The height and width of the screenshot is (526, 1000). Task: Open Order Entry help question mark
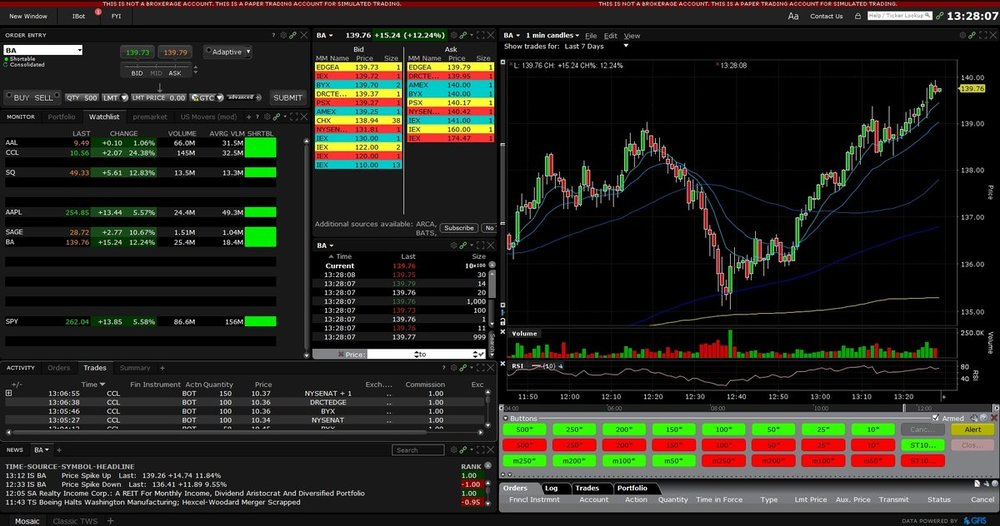pyautogui.click(x=274, y=36)
